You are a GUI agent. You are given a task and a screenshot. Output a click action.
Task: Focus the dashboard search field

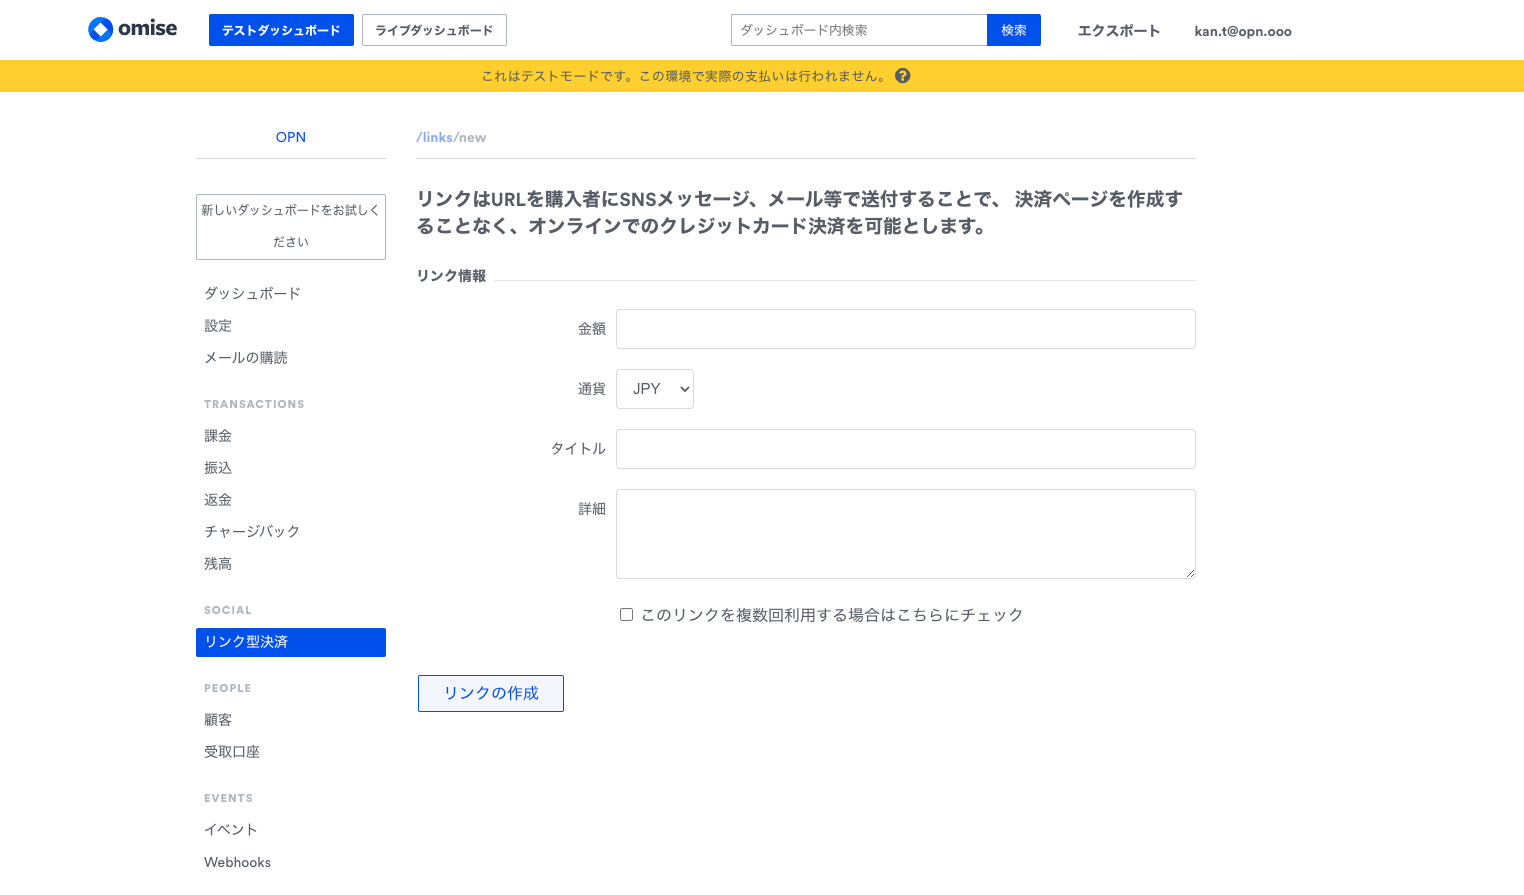[x=859, y=30]
